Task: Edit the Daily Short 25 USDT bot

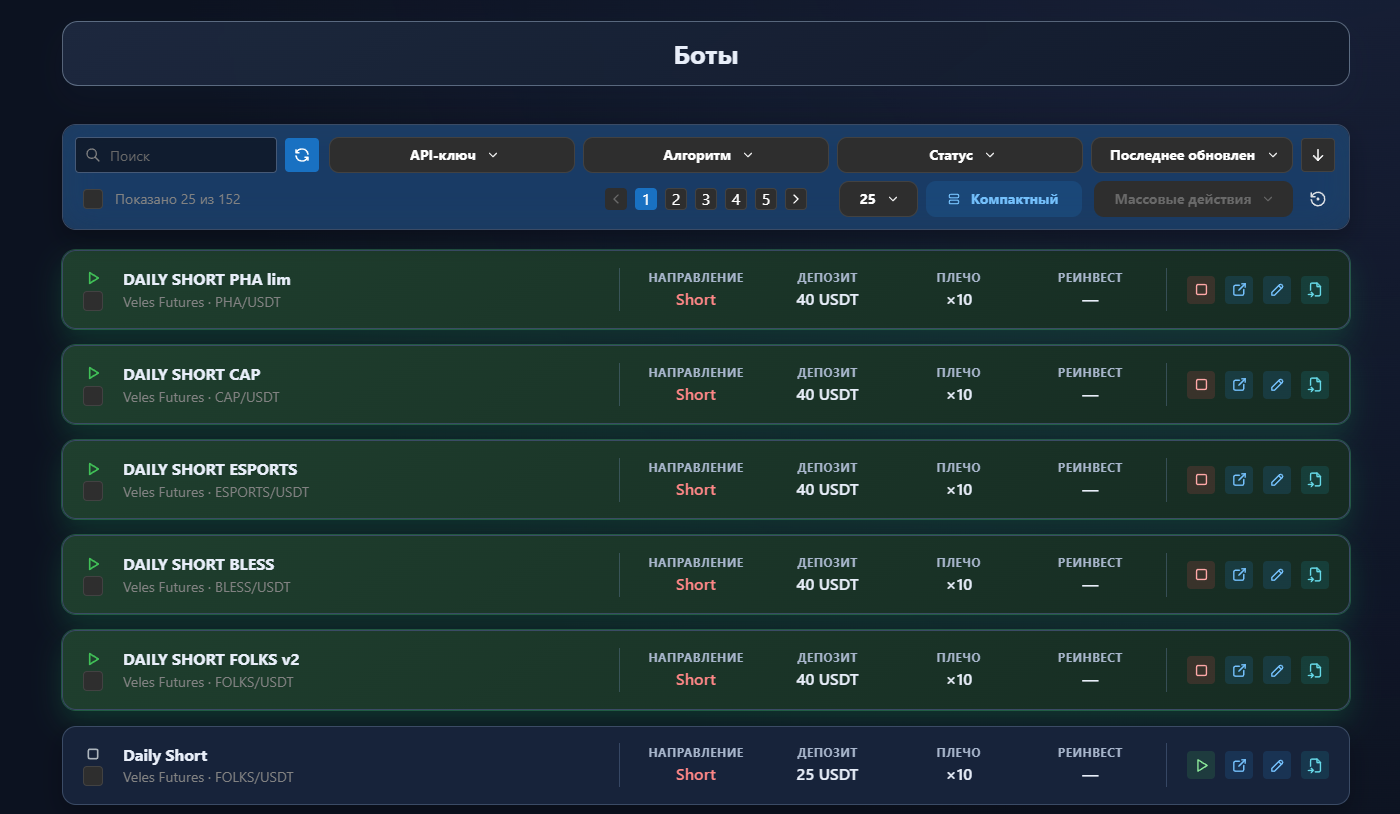Action: [x=1277, y=765]
